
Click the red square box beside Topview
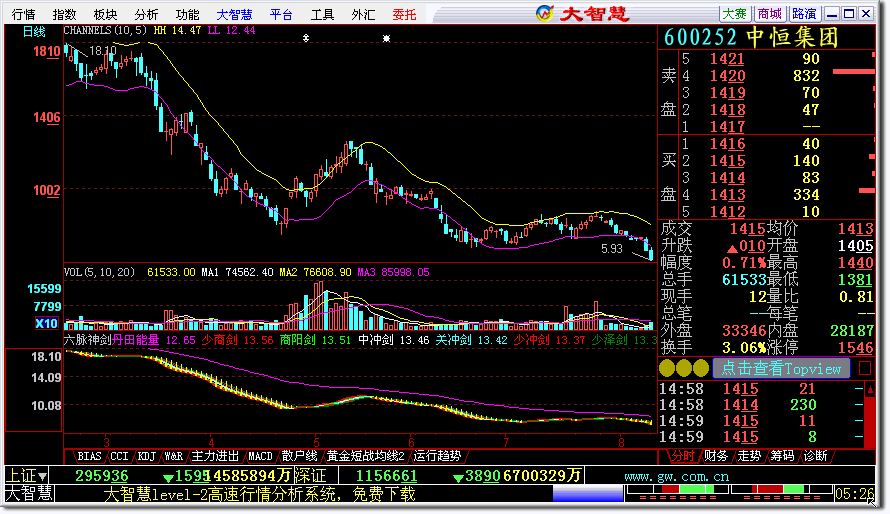coord(865,368)
